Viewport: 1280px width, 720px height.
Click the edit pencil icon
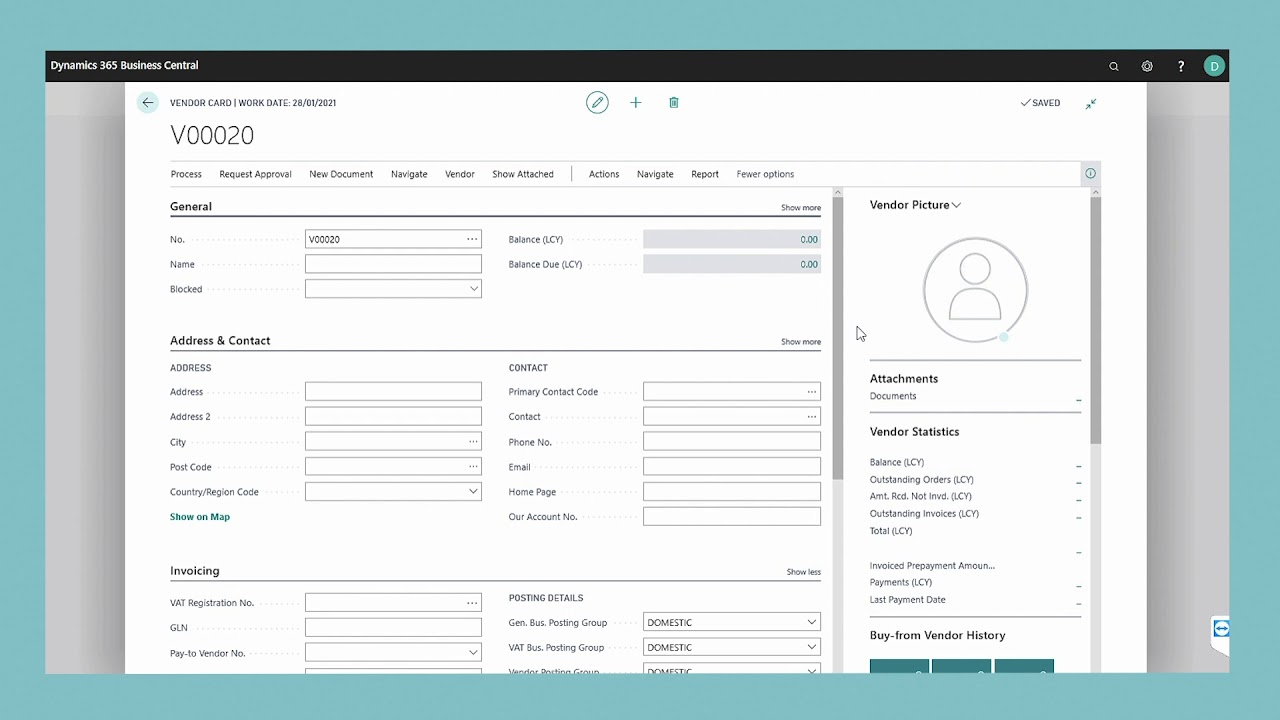(597, 102)
